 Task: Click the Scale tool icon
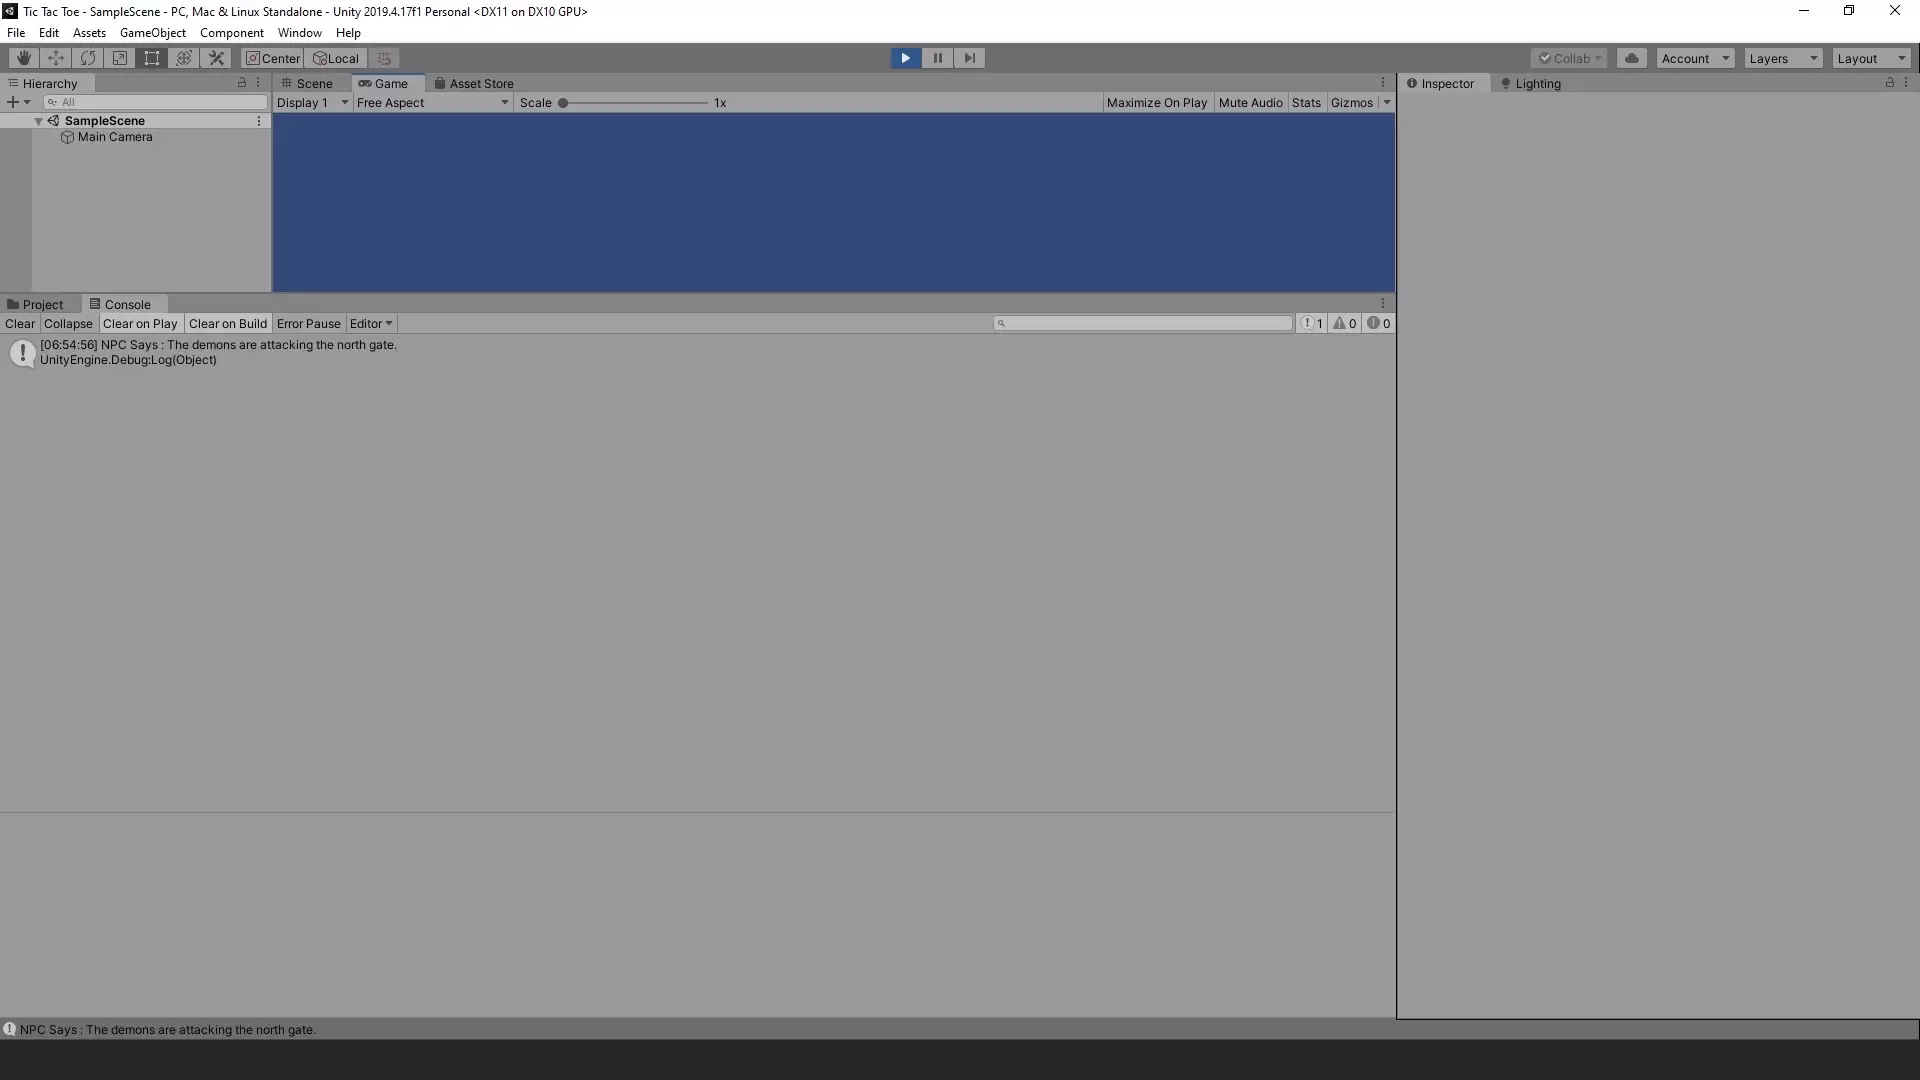tap(120, 57)
